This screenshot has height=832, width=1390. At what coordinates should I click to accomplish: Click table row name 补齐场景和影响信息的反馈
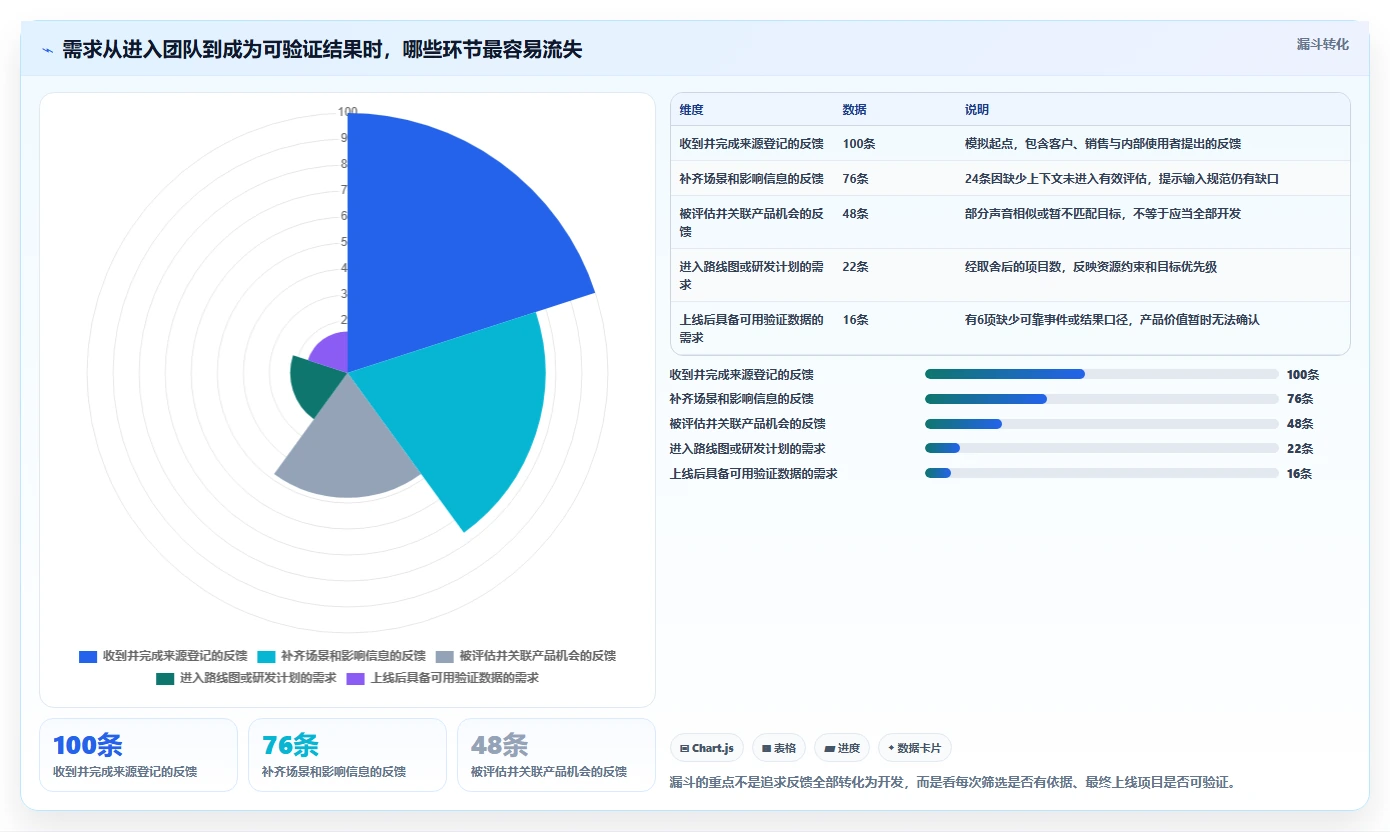(752, 179)
